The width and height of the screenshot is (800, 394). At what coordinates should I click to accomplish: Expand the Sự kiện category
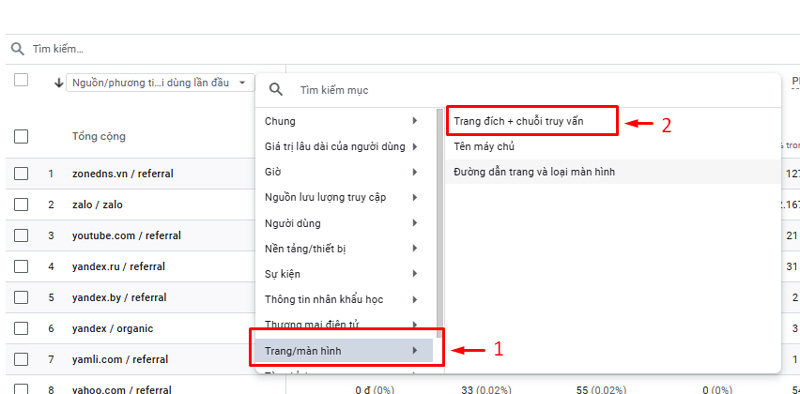344,274
